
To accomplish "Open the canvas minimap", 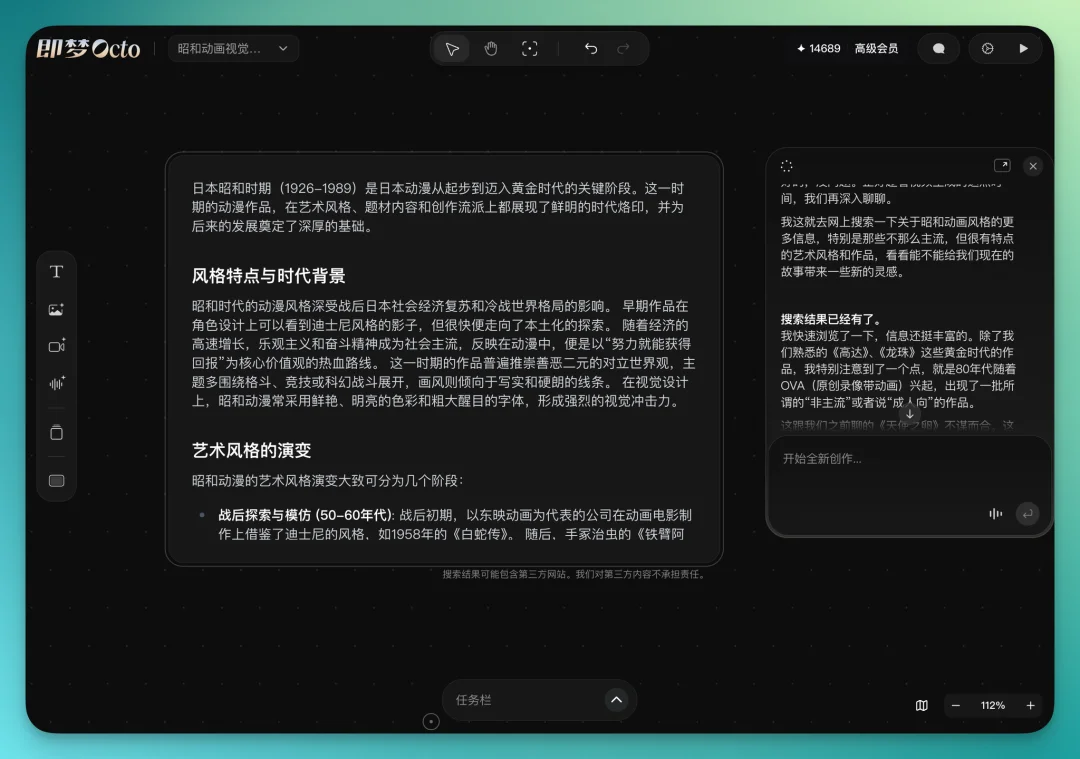I will [921, 705].
